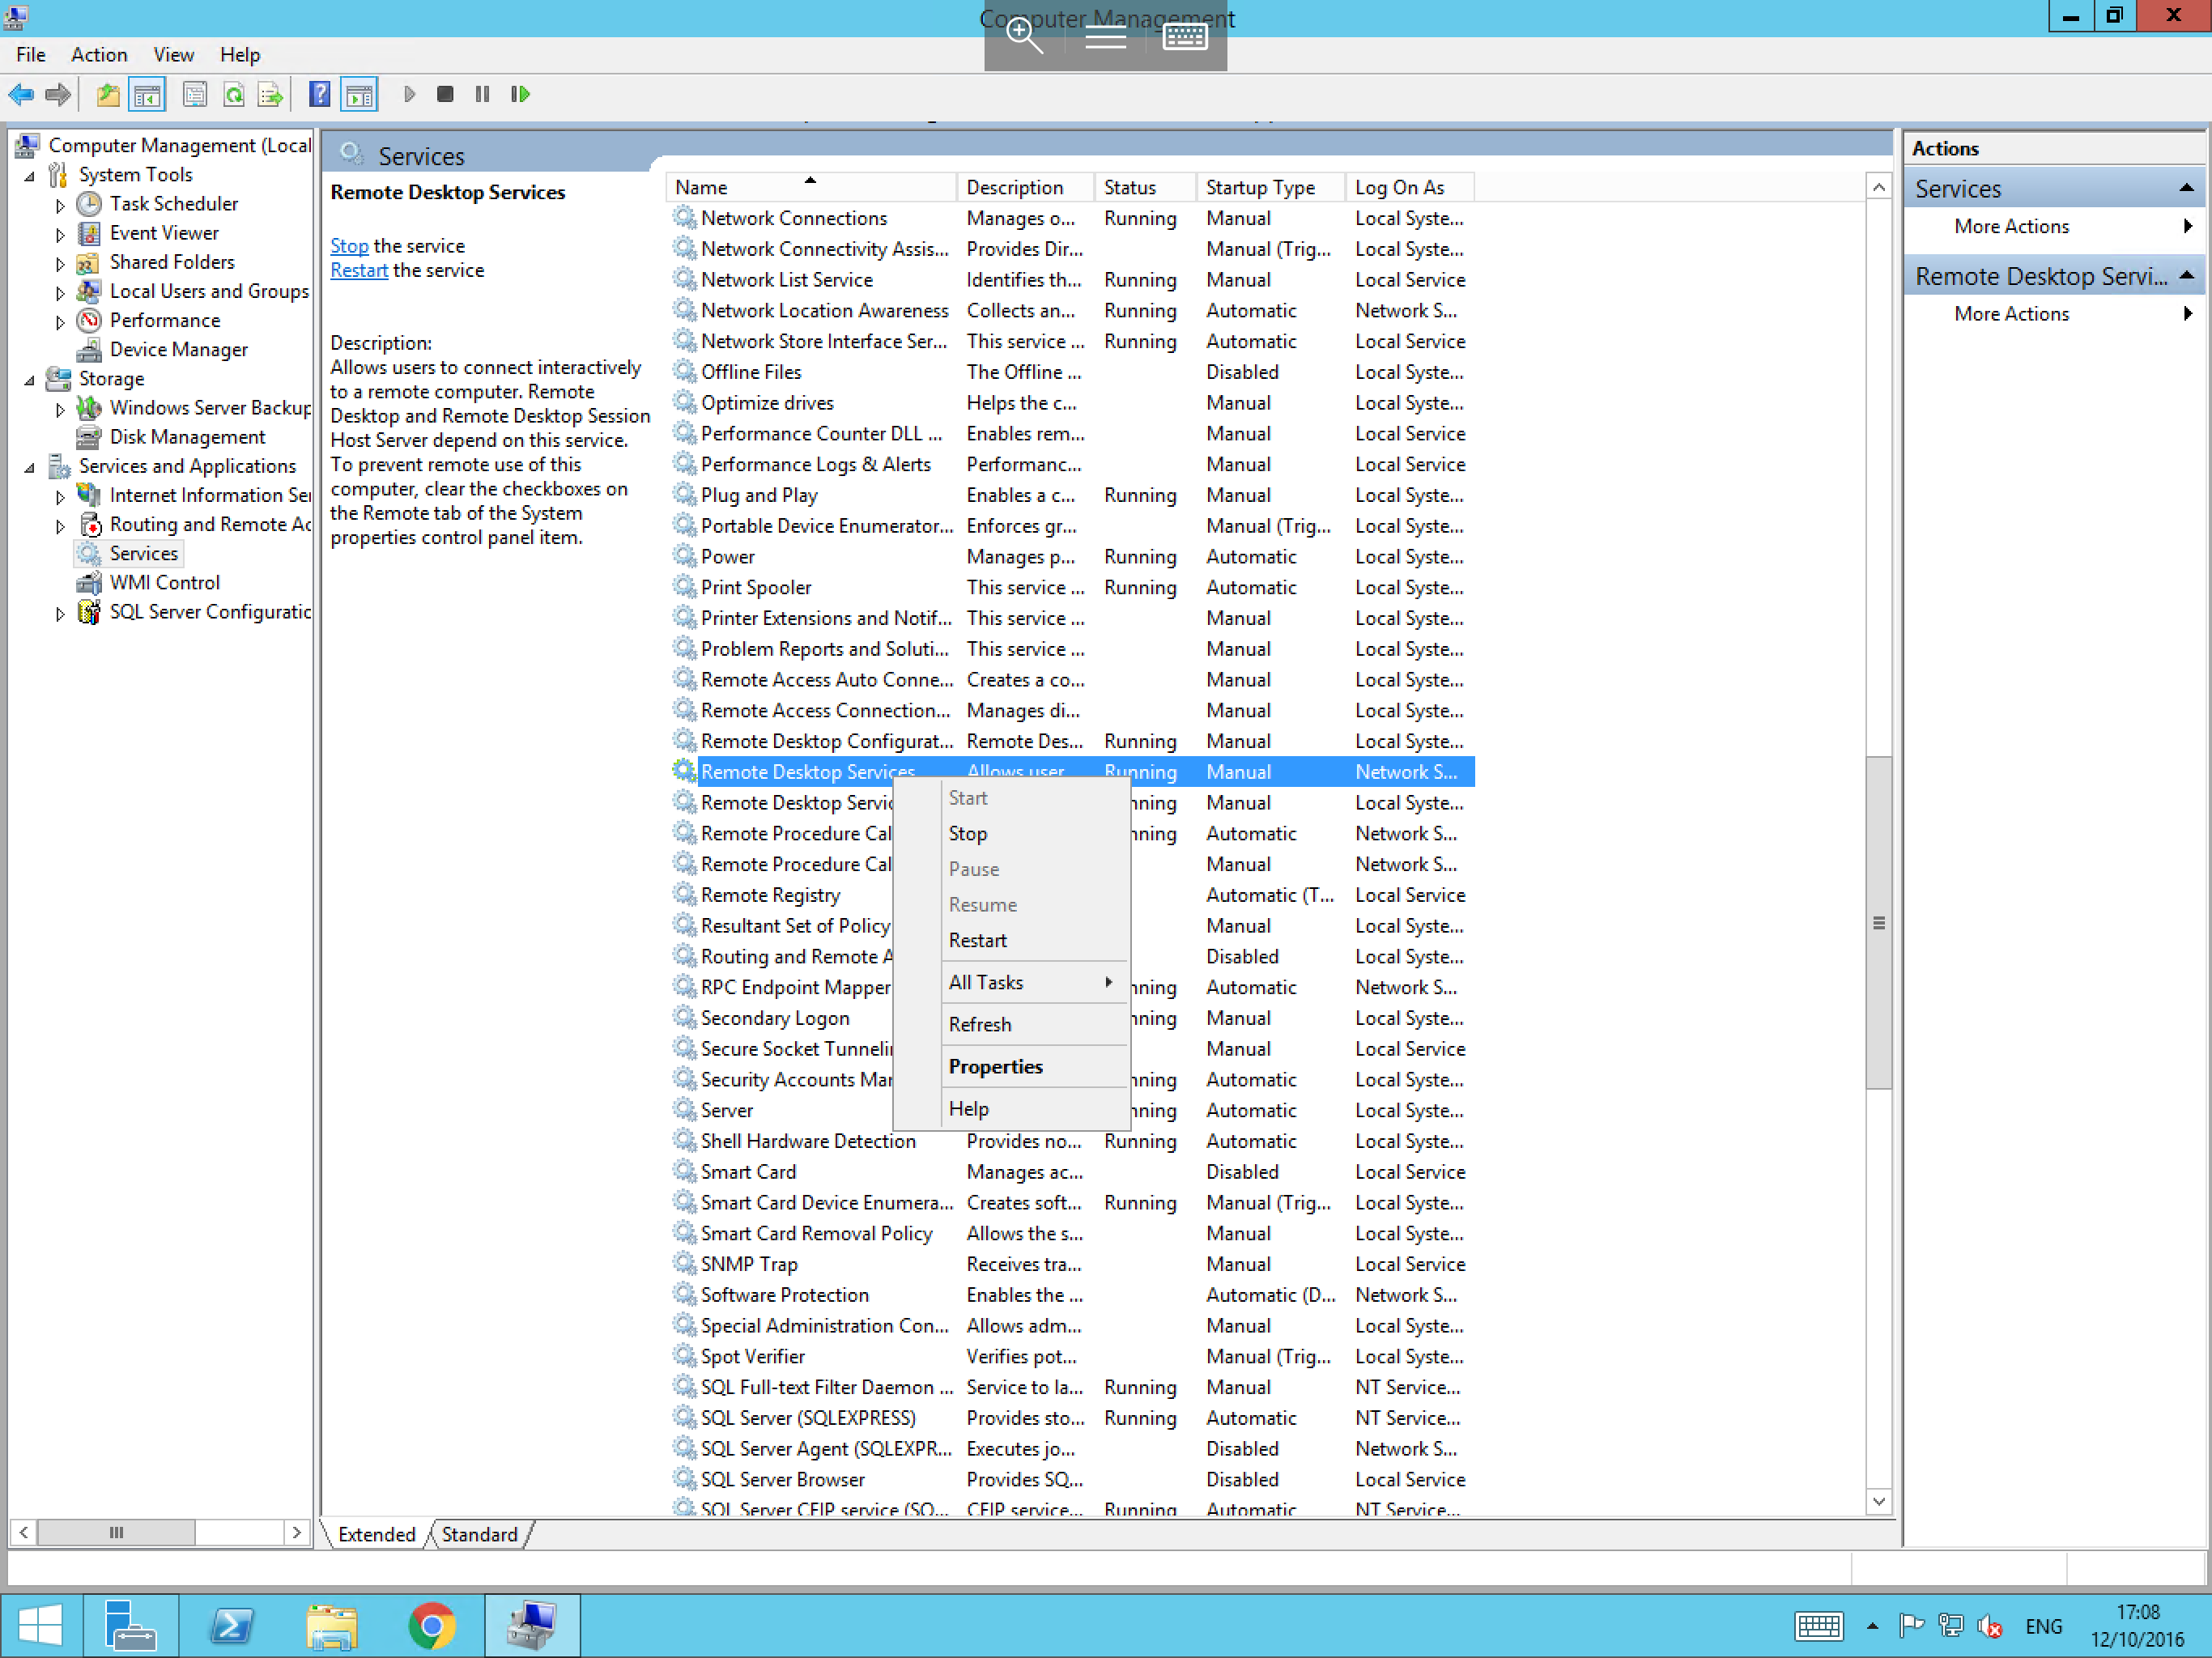The image size is (2212, 1658).
Task: Click the Start Service play icon
Action: point(409,94)
